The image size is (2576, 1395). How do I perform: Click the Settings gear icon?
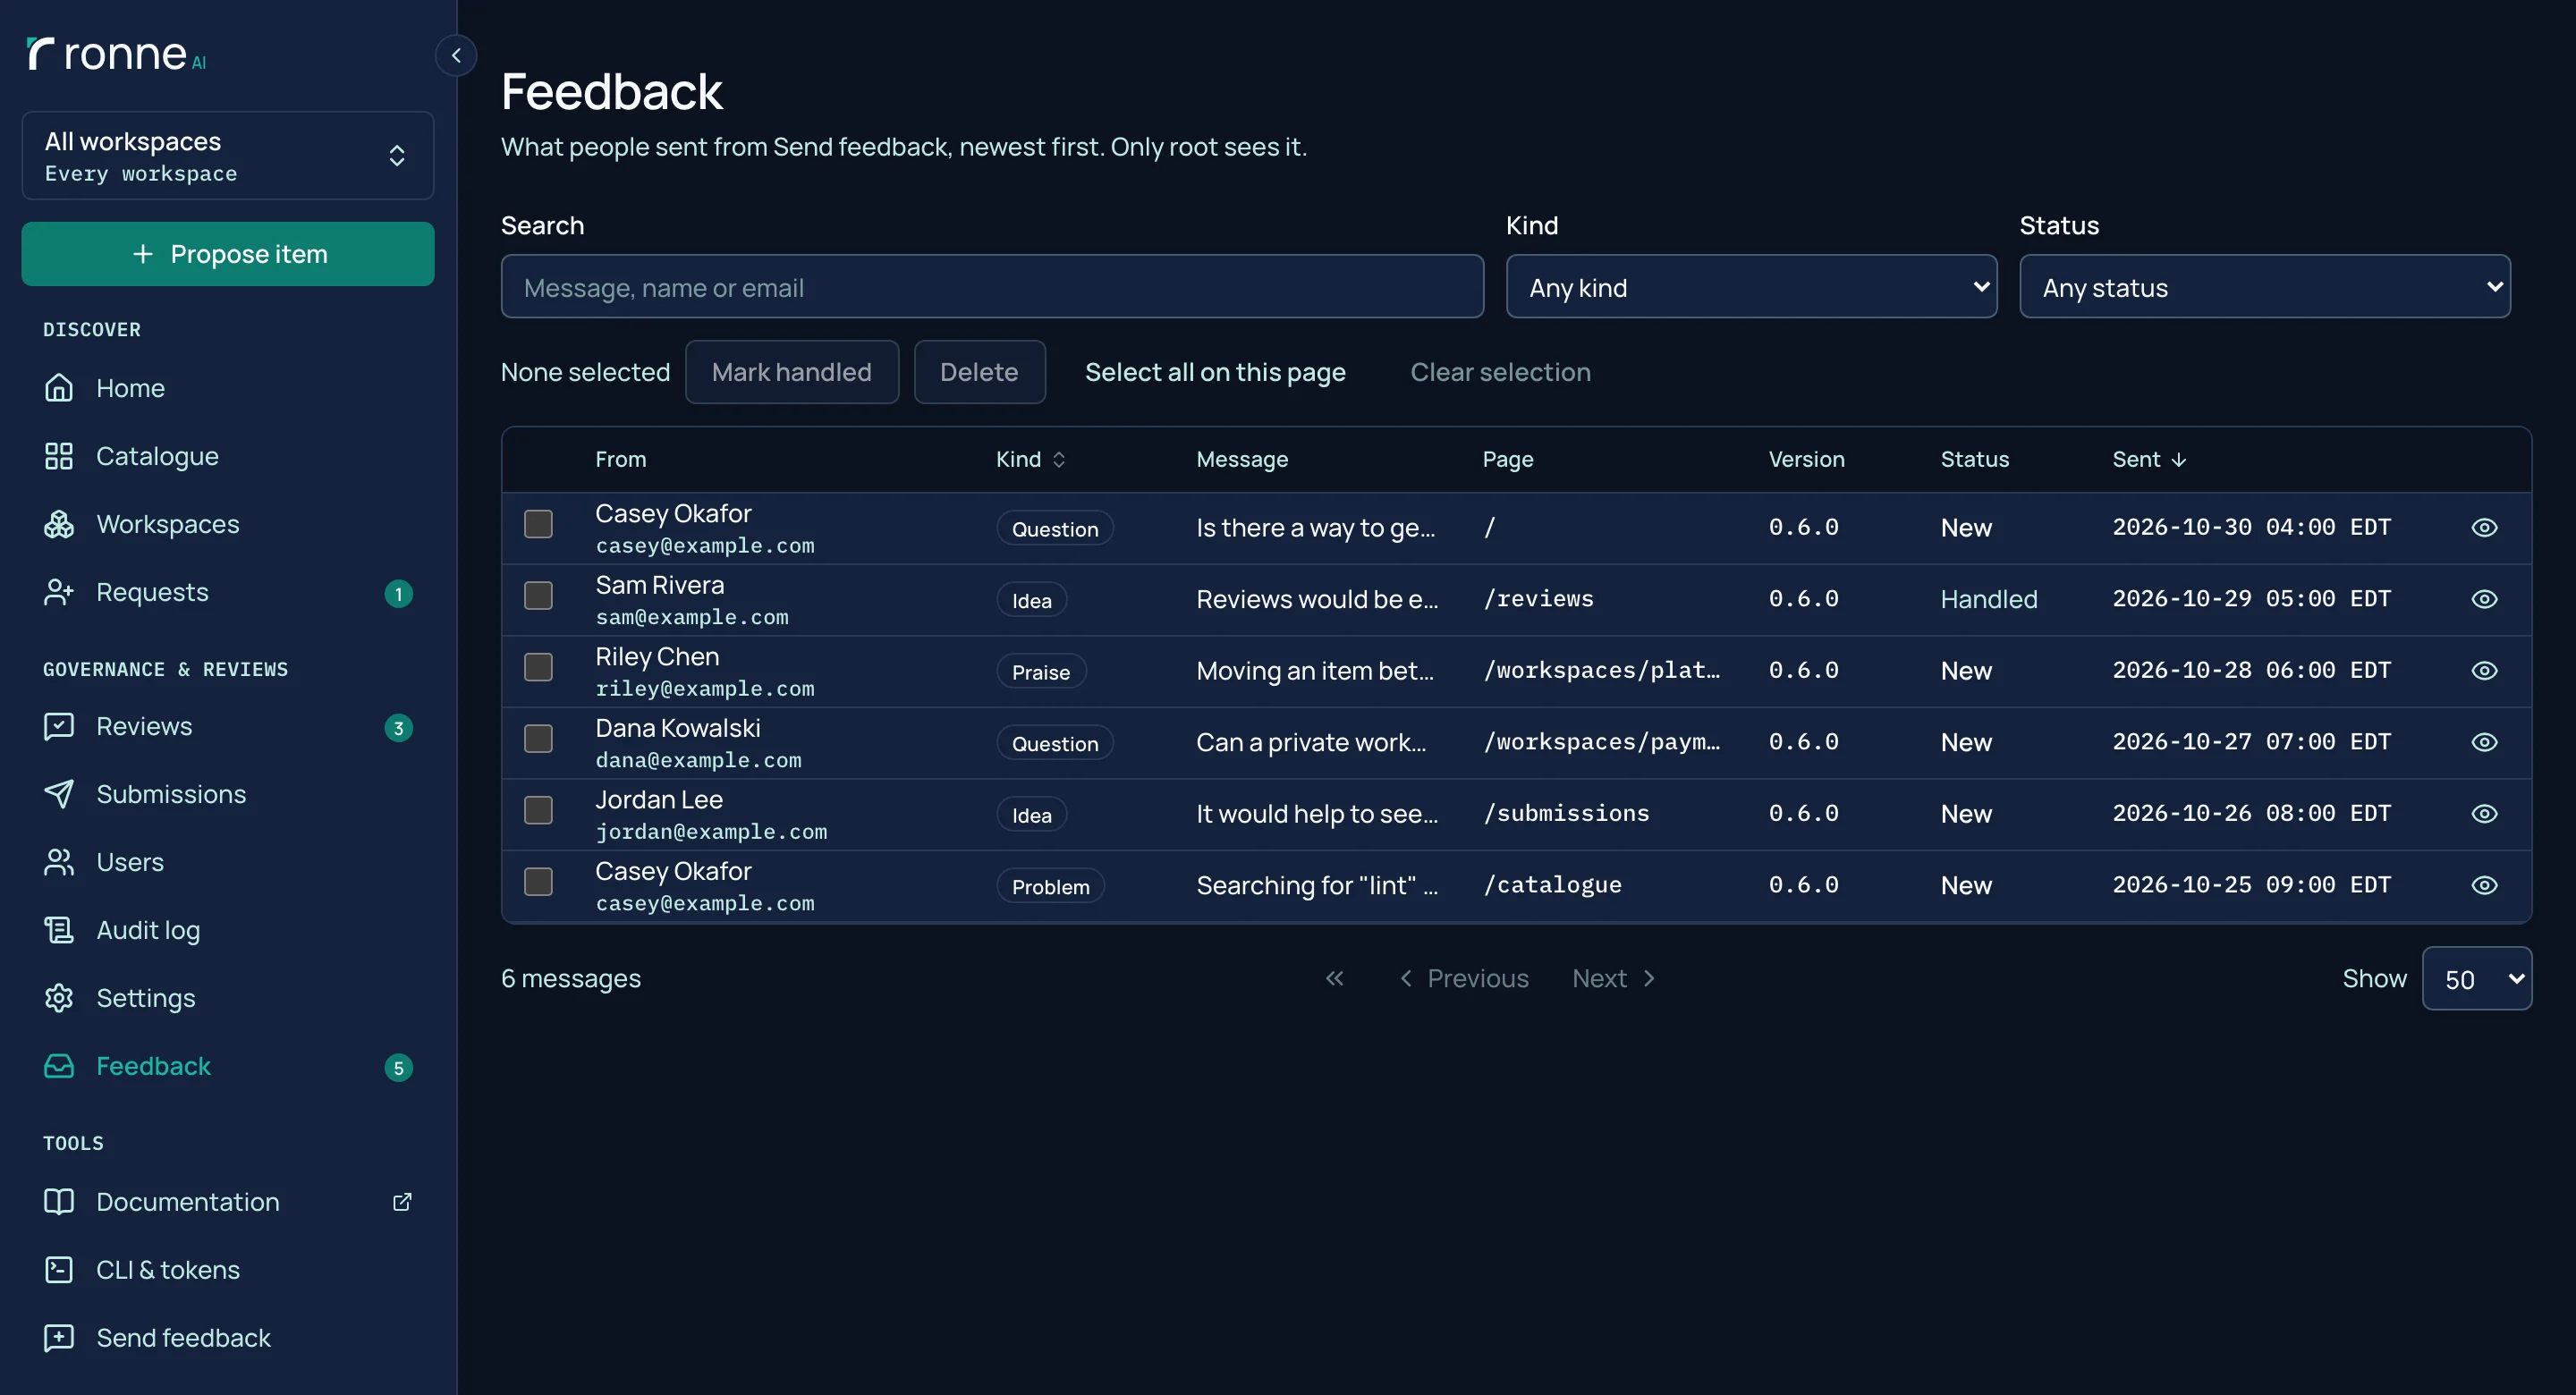[x=59, y=998]
